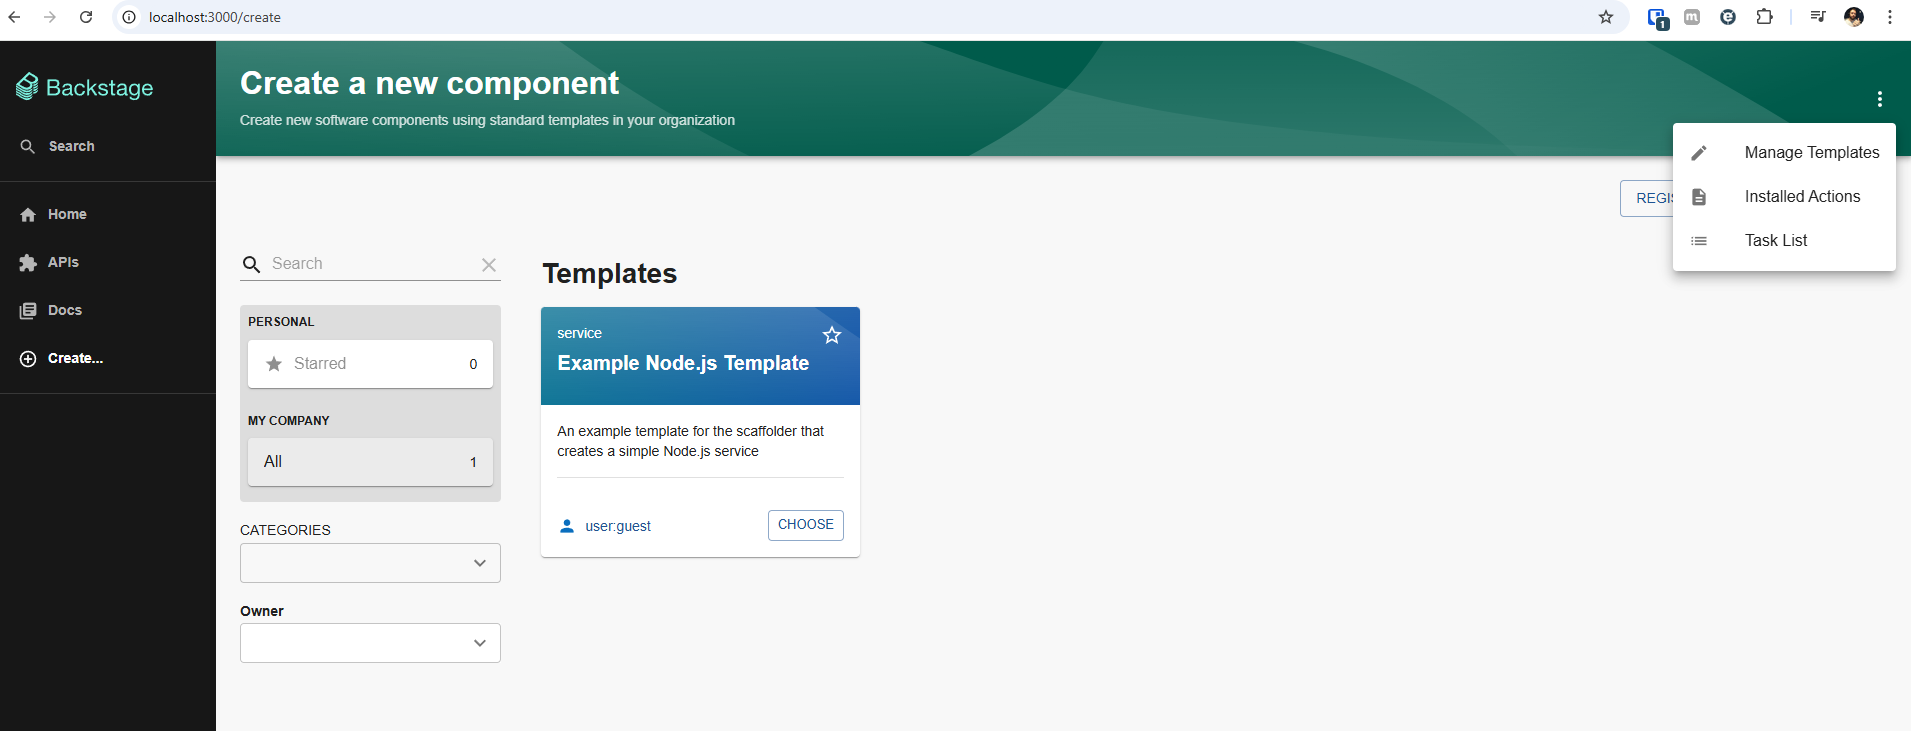Image resolution: width=1911 pixels, height=731 pixels.
Task: Select Manage Templates from the menu
Action: click(1811, 153)
